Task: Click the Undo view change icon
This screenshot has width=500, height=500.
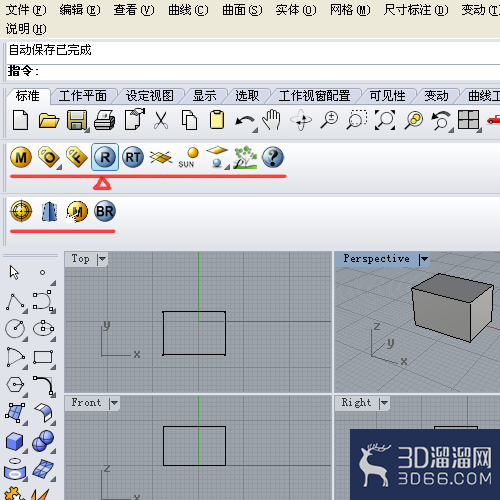Action: pyautogui.click(x=441, y=121)
